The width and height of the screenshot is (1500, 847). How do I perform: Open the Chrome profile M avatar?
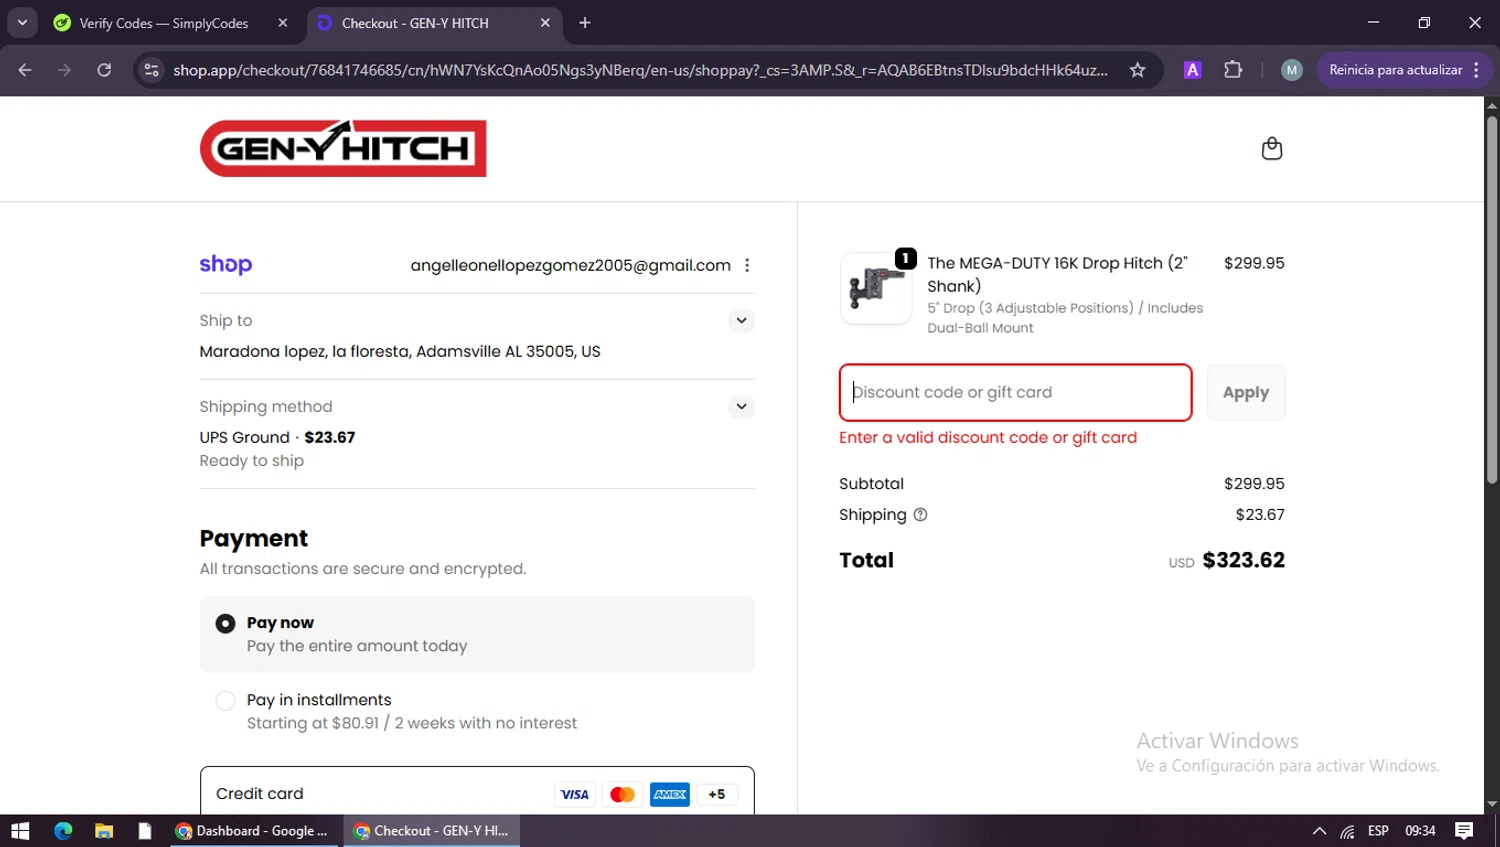1292,70
